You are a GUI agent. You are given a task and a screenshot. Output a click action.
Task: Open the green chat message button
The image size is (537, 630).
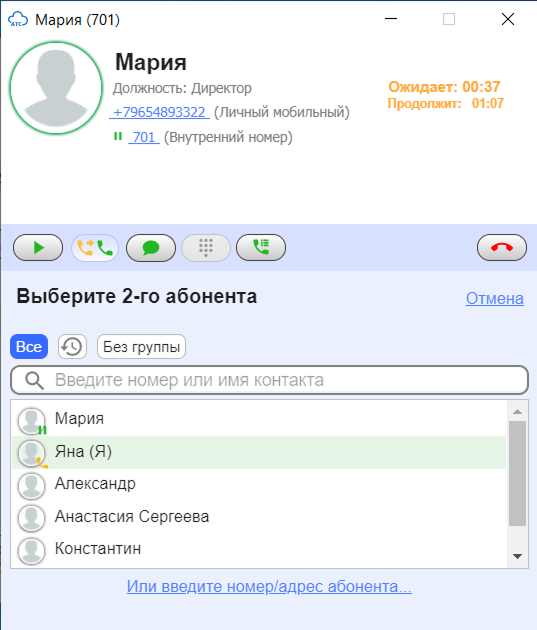click(x=151, y=248)
